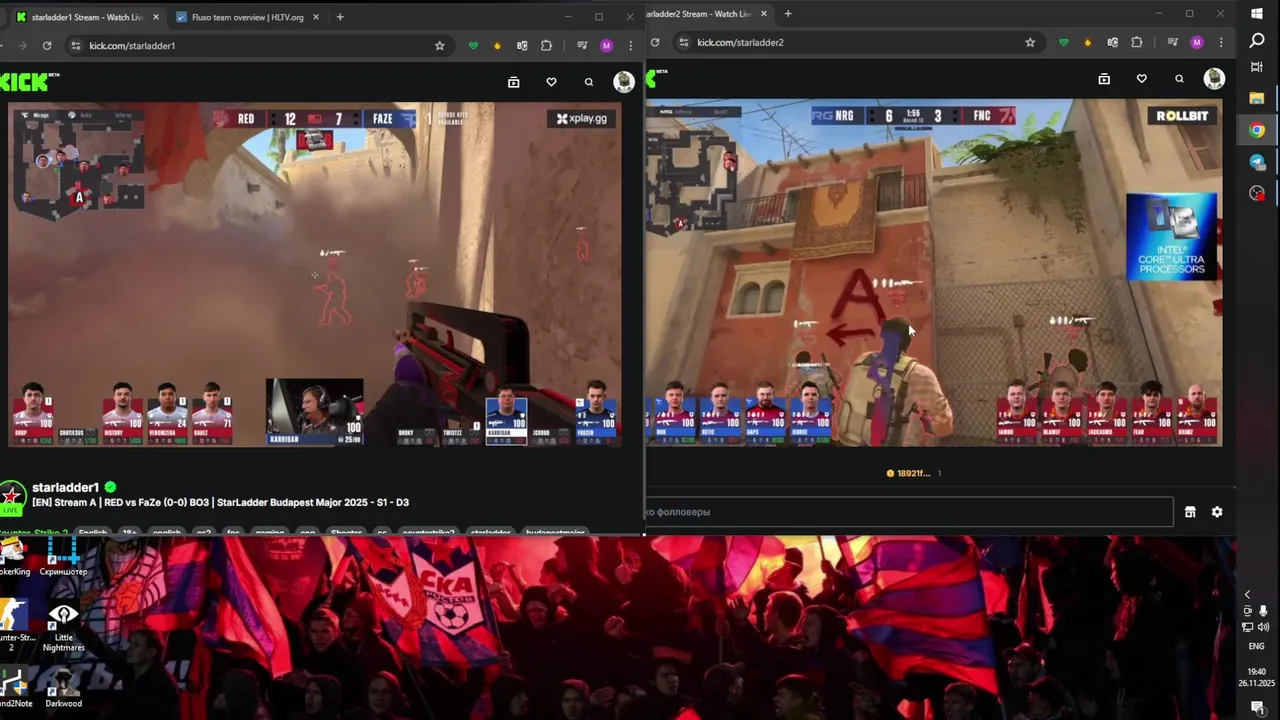Open Chrome profile M in starladder2 window

pyautogui.click(x=1197, y=42)
